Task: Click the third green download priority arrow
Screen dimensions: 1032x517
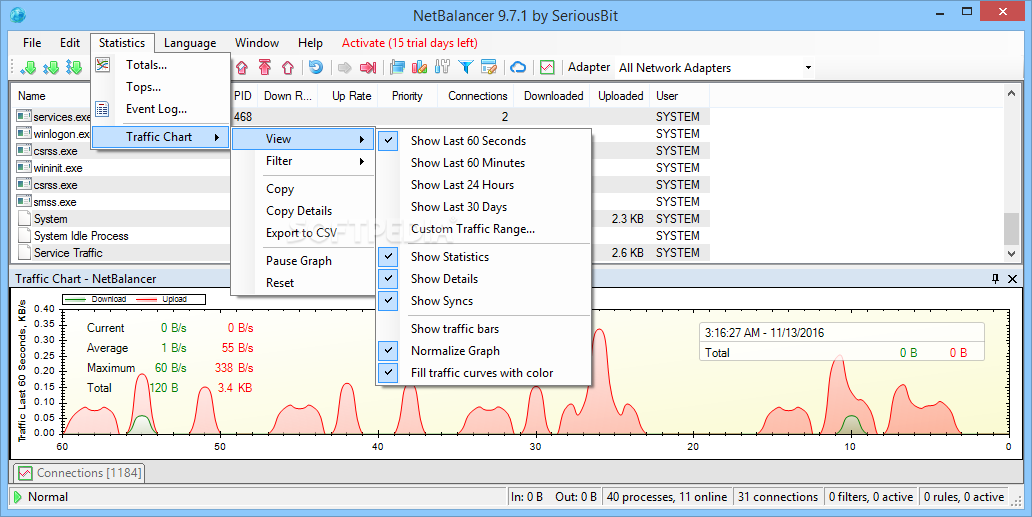Action: 74,67
